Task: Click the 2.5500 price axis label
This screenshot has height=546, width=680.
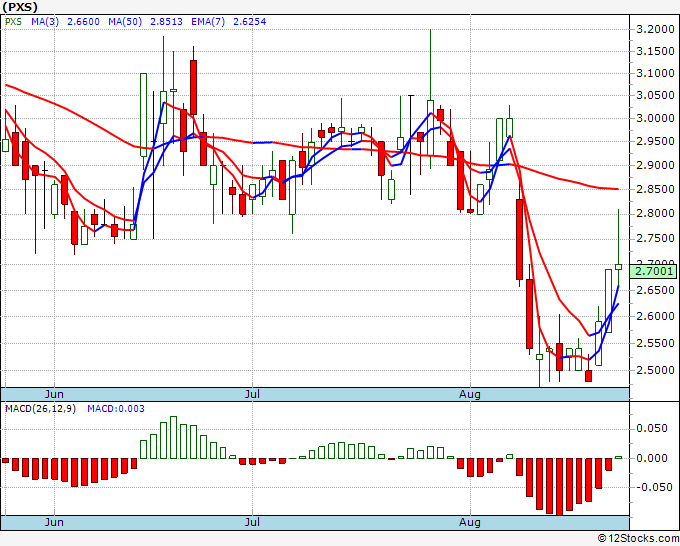Action: click(655, 343)
